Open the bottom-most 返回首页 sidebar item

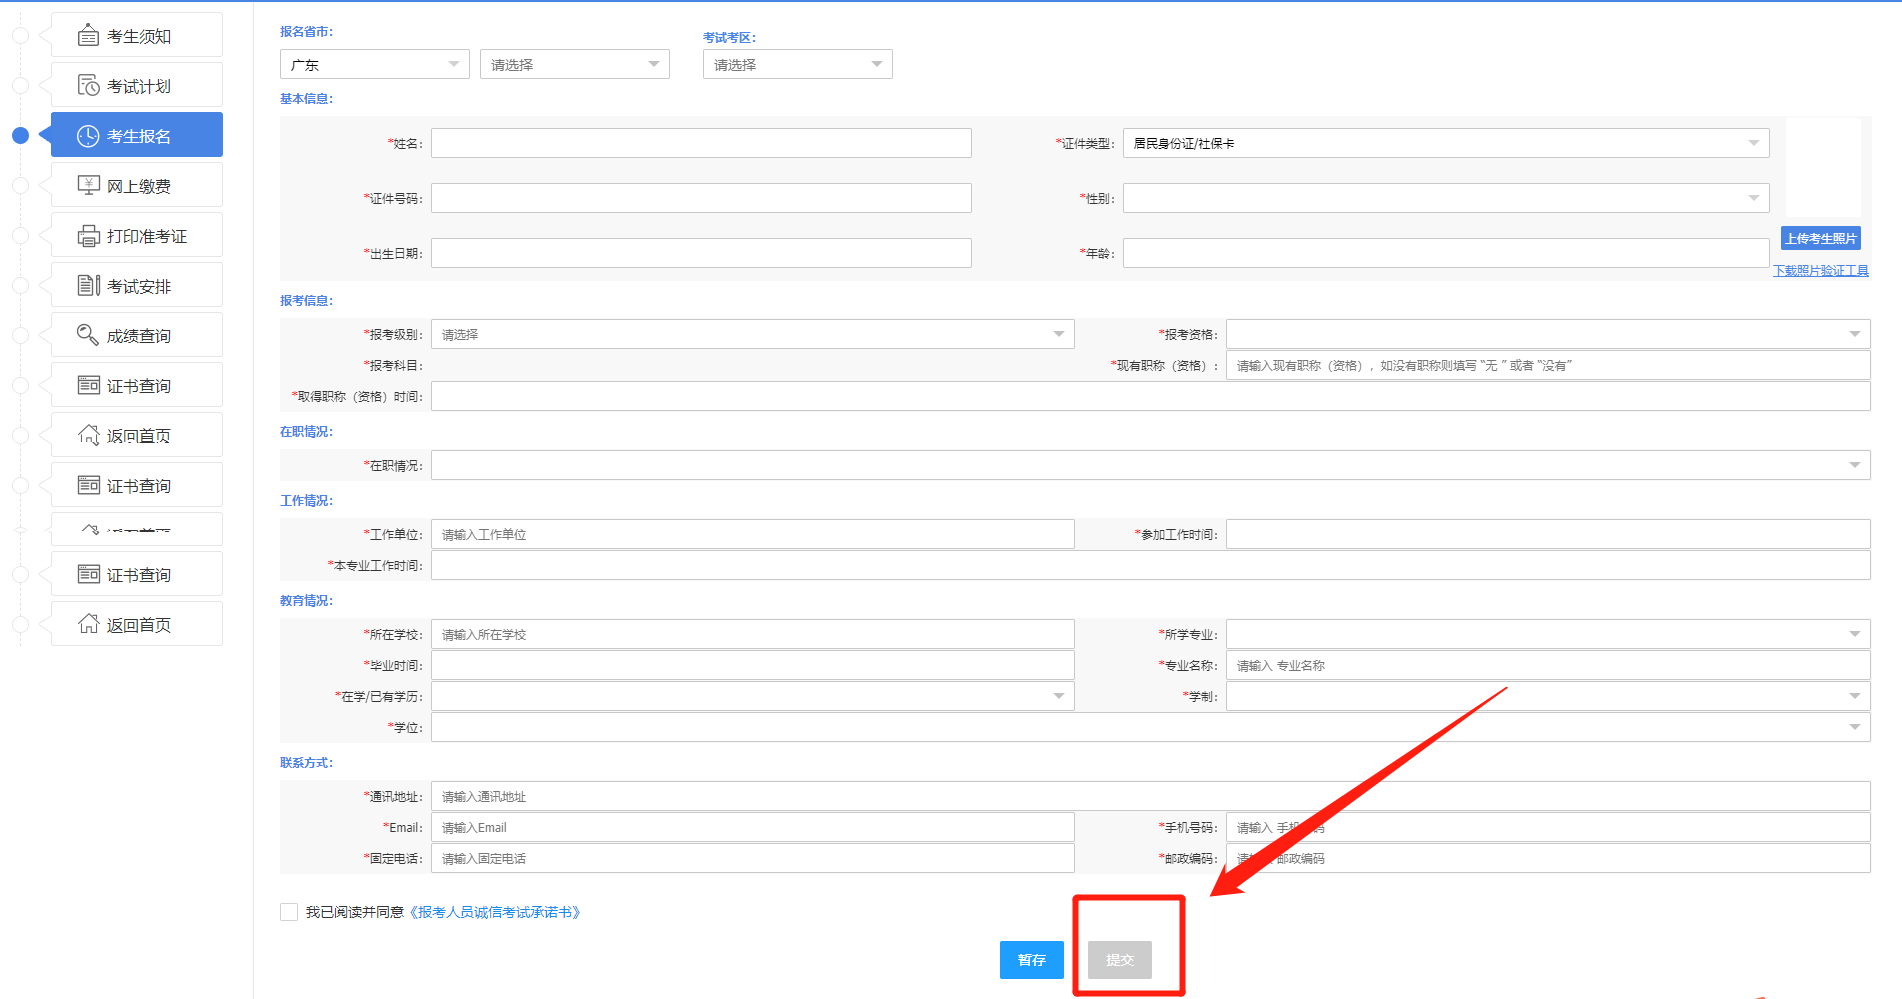137,624
